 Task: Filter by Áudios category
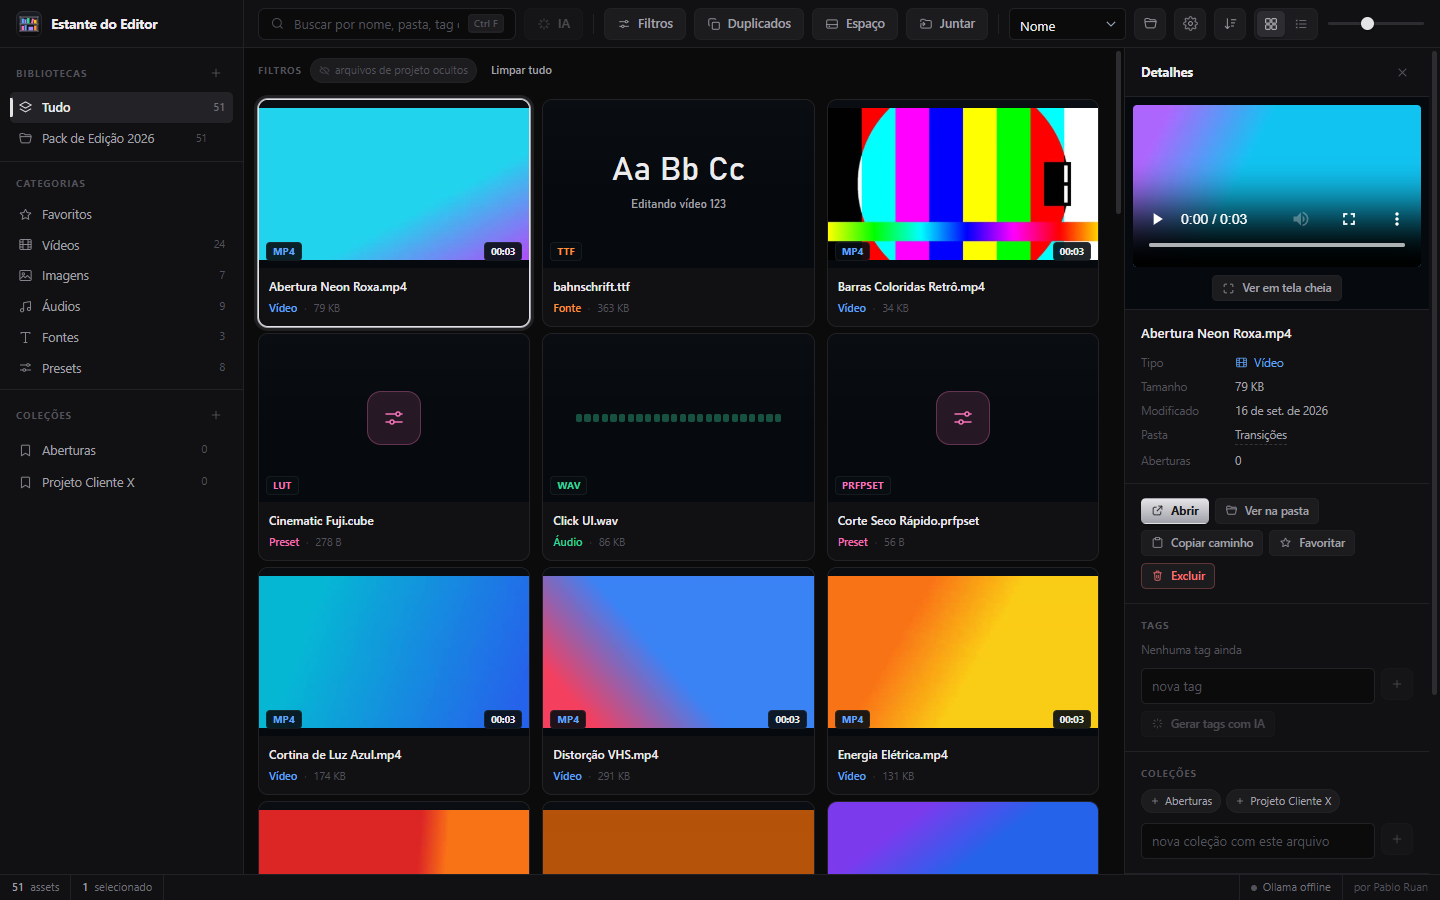(122, 307)
